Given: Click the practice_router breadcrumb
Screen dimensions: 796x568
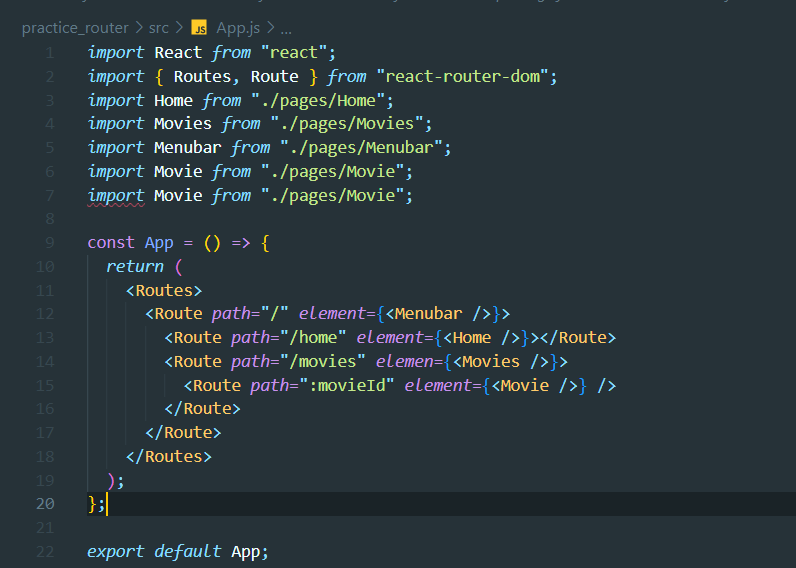Looking at the screenshot, I should point(75,28).
